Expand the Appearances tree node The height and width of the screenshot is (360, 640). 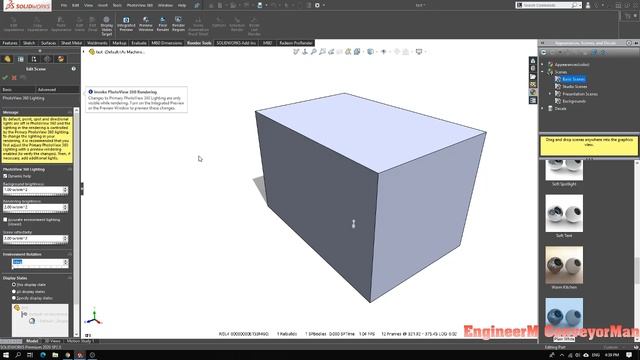coord(542,64)
